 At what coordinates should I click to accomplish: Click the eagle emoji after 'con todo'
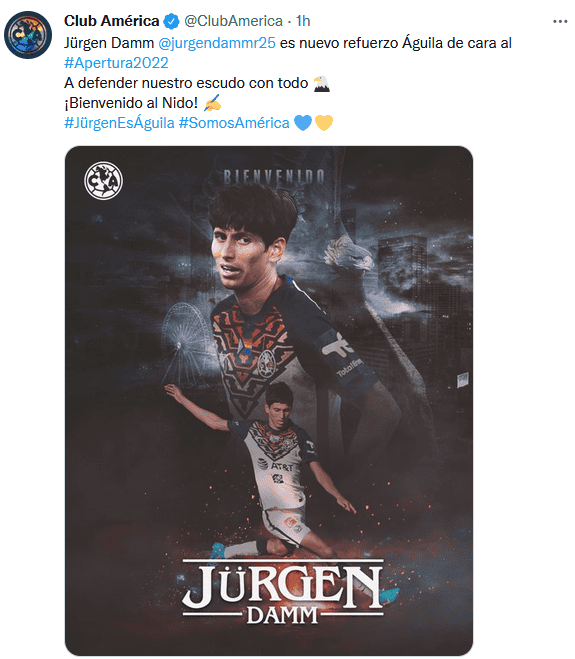322,83
